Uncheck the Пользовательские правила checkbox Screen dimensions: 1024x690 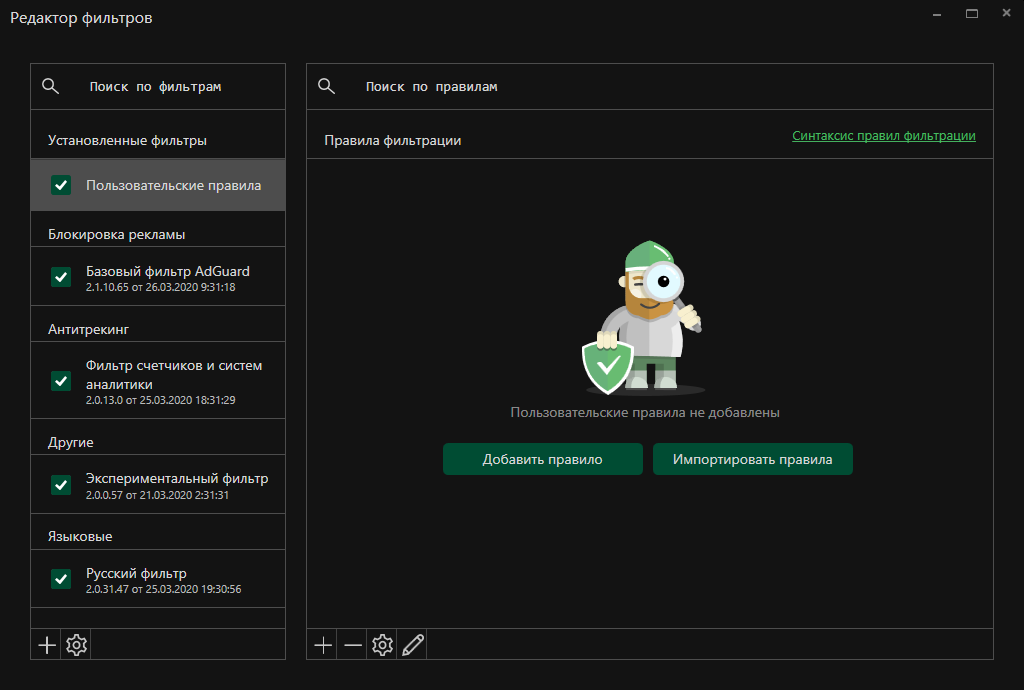coord(61,185)
